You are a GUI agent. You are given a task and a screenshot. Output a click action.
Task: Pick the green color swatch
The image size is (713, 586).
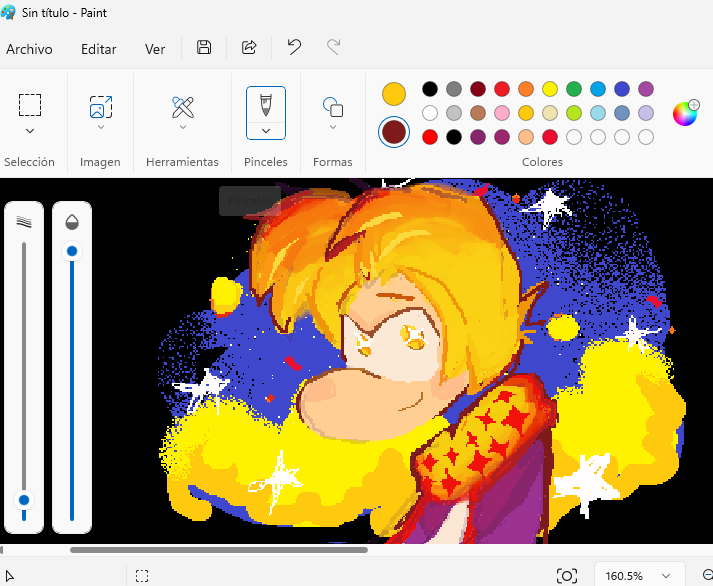574,89
